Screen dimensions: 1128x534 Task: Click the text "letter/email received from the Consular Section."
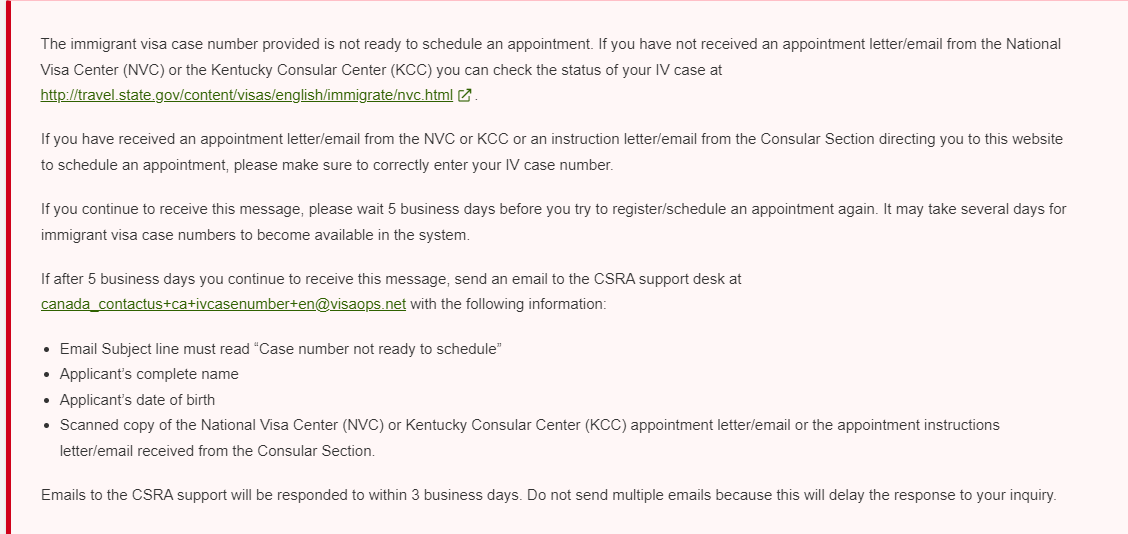tap(217, 451)
